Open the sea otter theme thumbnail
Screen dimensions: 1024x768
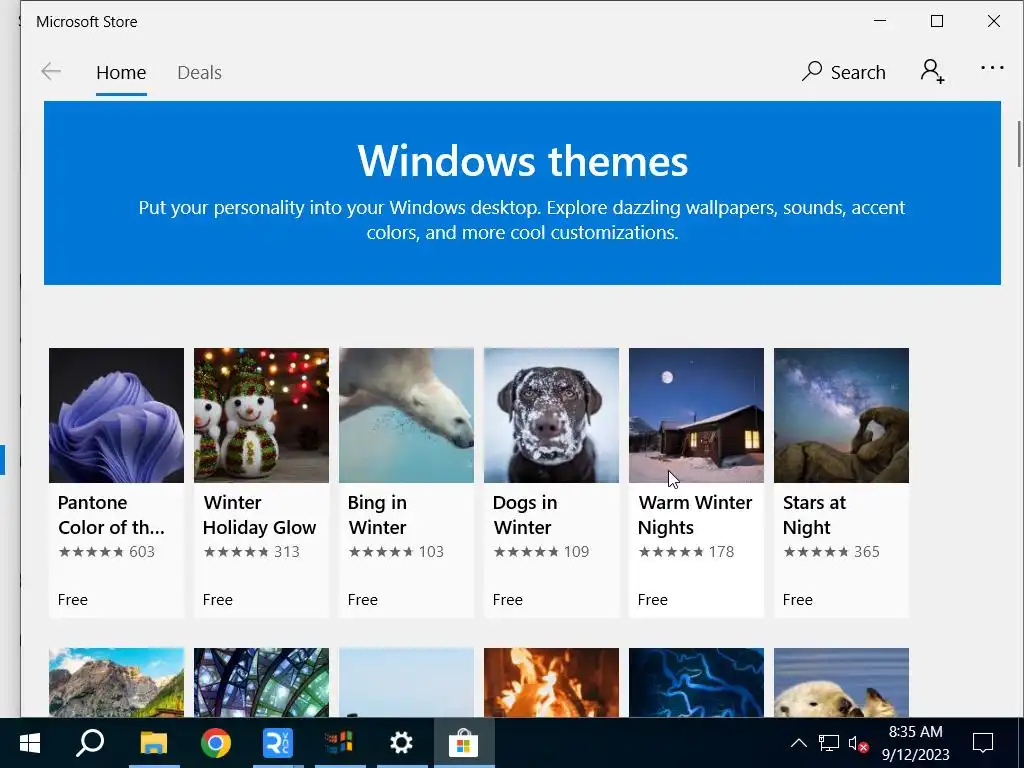[841, 682]
